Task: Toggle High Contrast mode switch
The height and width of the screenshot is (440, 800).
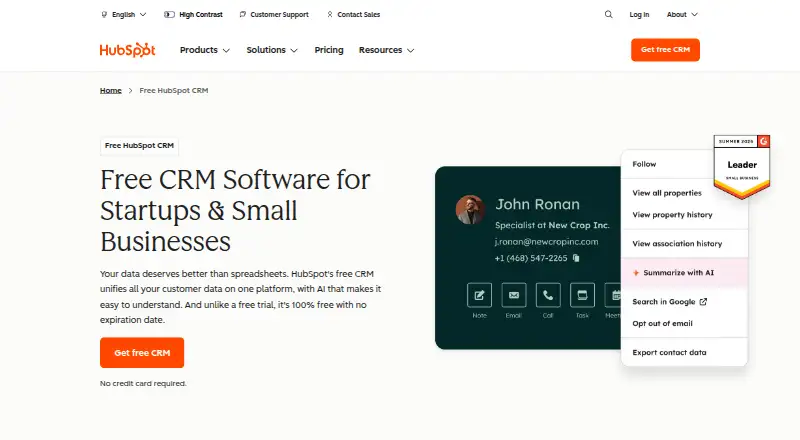Action: pyautogui.click(x=169, y=14)
